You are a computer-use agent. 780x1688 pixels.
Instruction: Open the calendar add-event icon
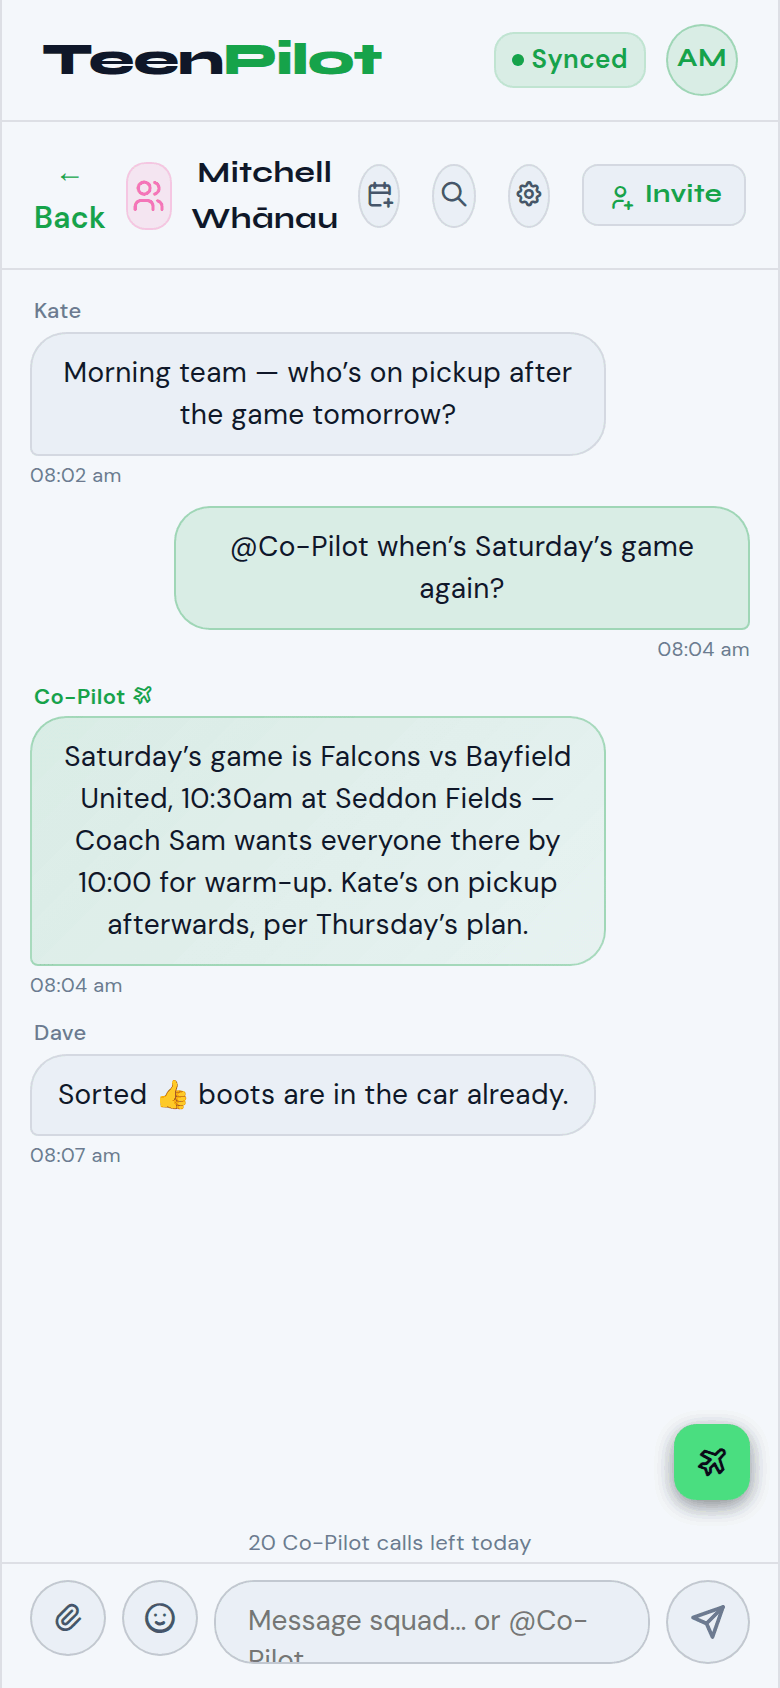(379, 195)
